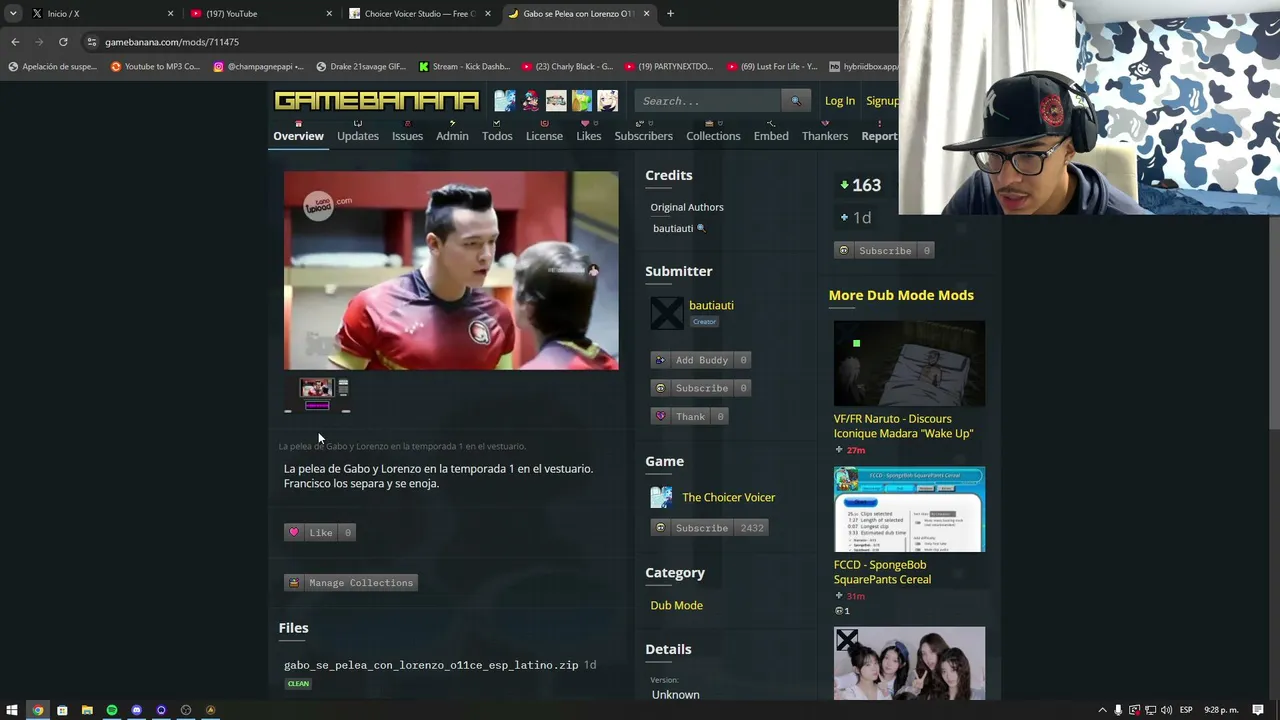
Task: Open the system volume control
Action: click(x=1166, y=710)
